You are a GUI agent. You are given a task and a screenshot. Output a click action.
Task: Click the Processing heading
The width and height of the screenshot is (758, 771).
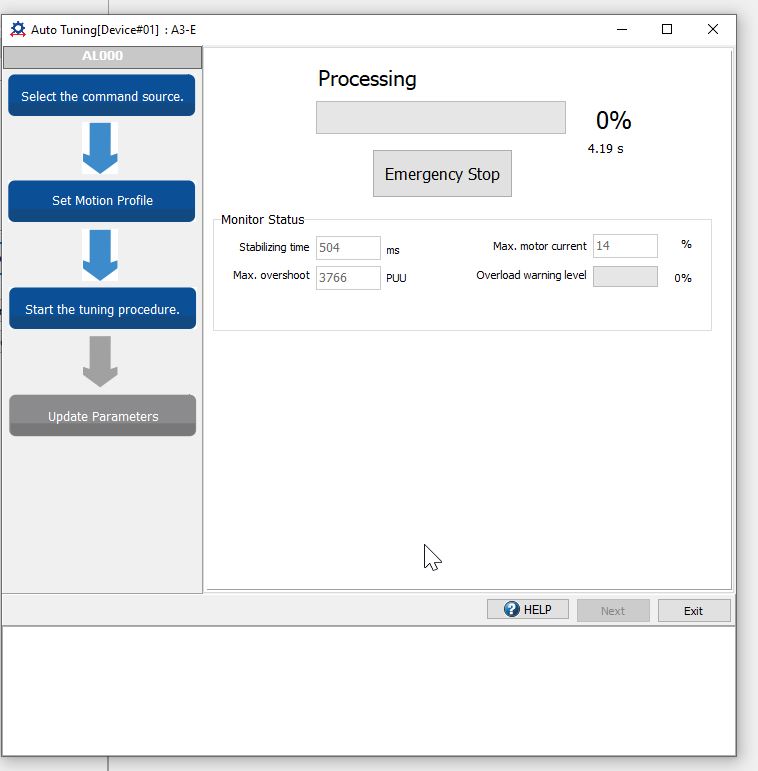coord(367,79)
